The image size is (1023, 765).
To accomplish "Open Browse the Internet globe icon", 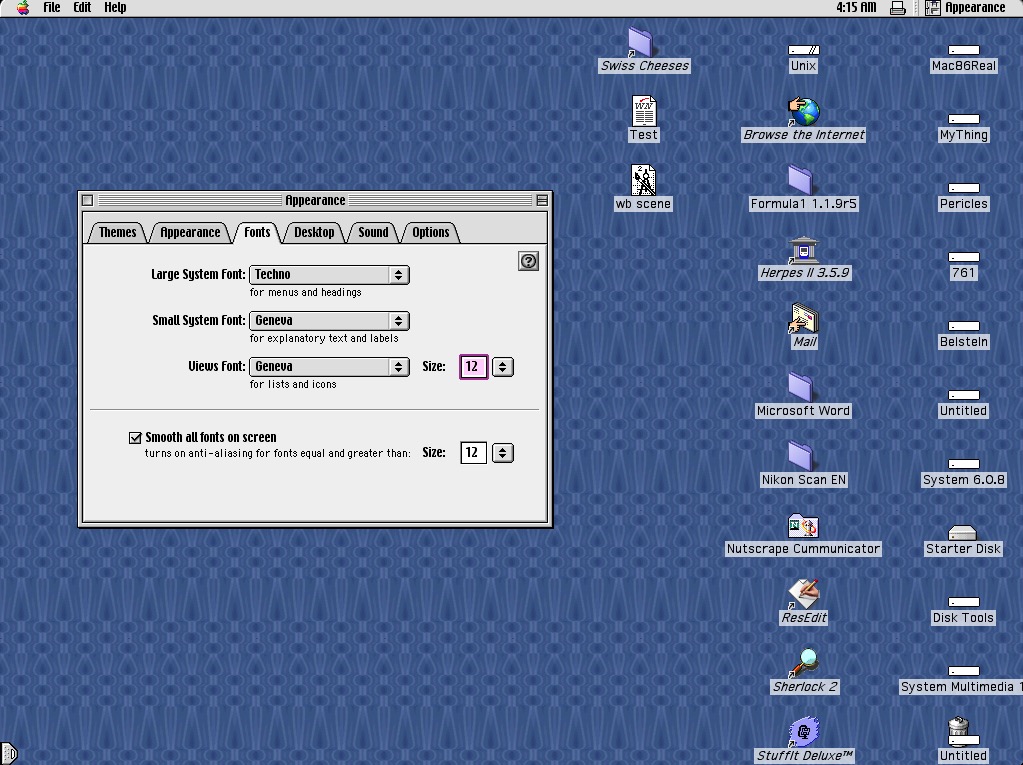I will point(804,111).
